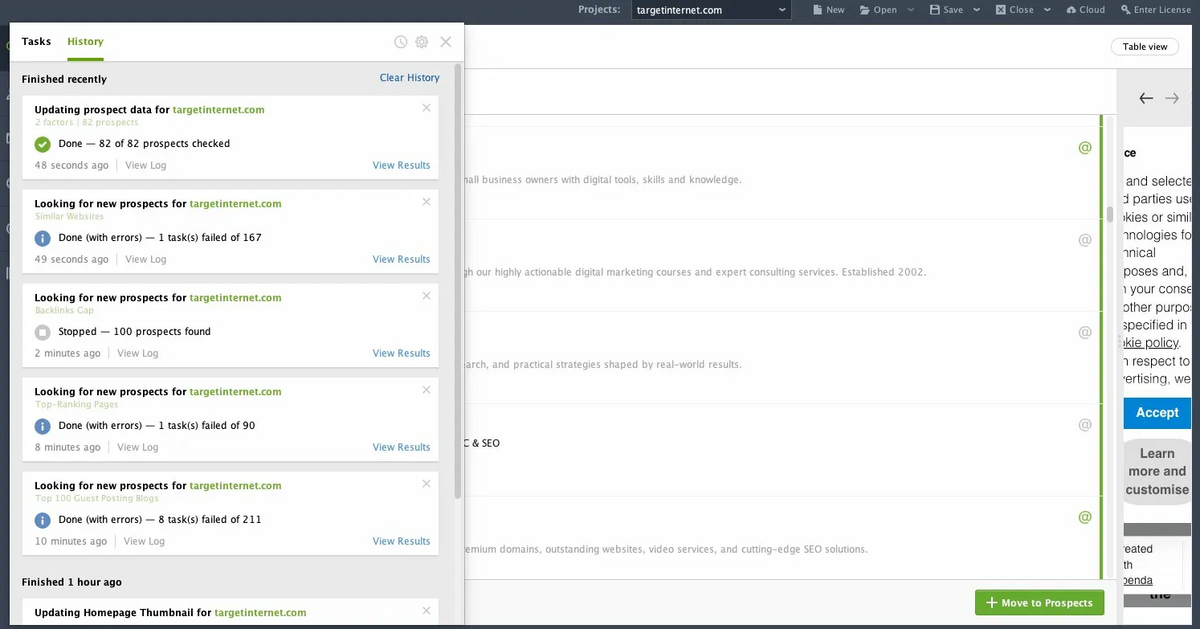Dismiss the Updating prospect data card
The width and height of the screenshot is (1200, 629).
427,107
